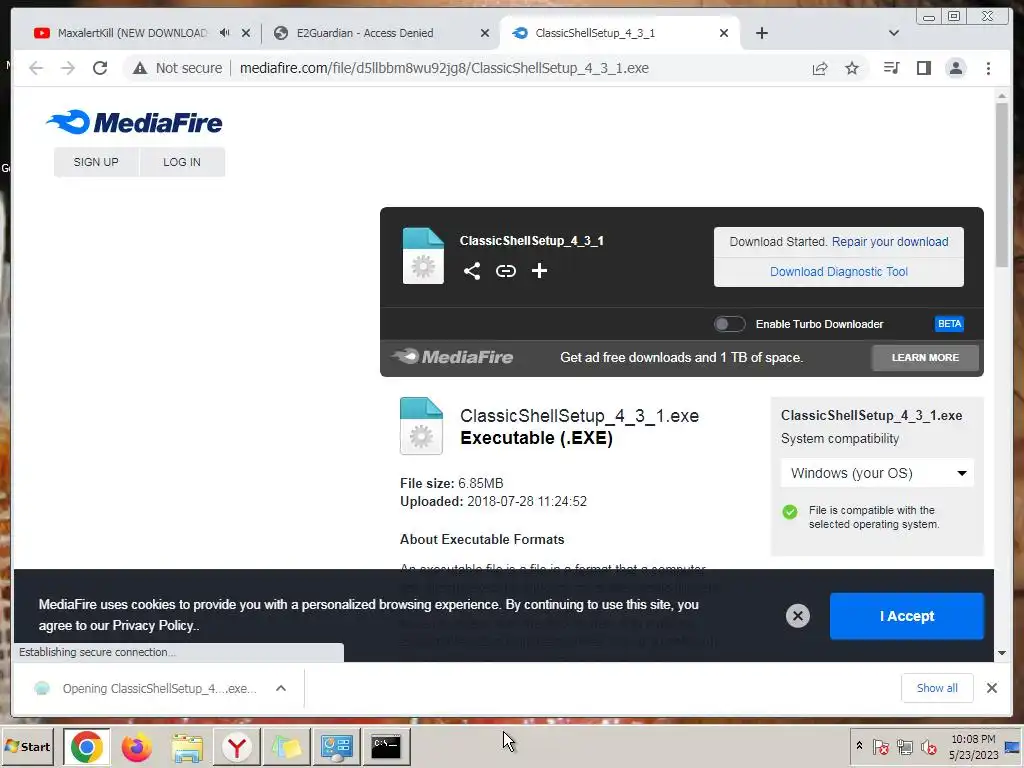The width and height of the screenshot is (1024, 768).
Task: Show hidden system tray icons arrow
Action: (x=859, y=746)
